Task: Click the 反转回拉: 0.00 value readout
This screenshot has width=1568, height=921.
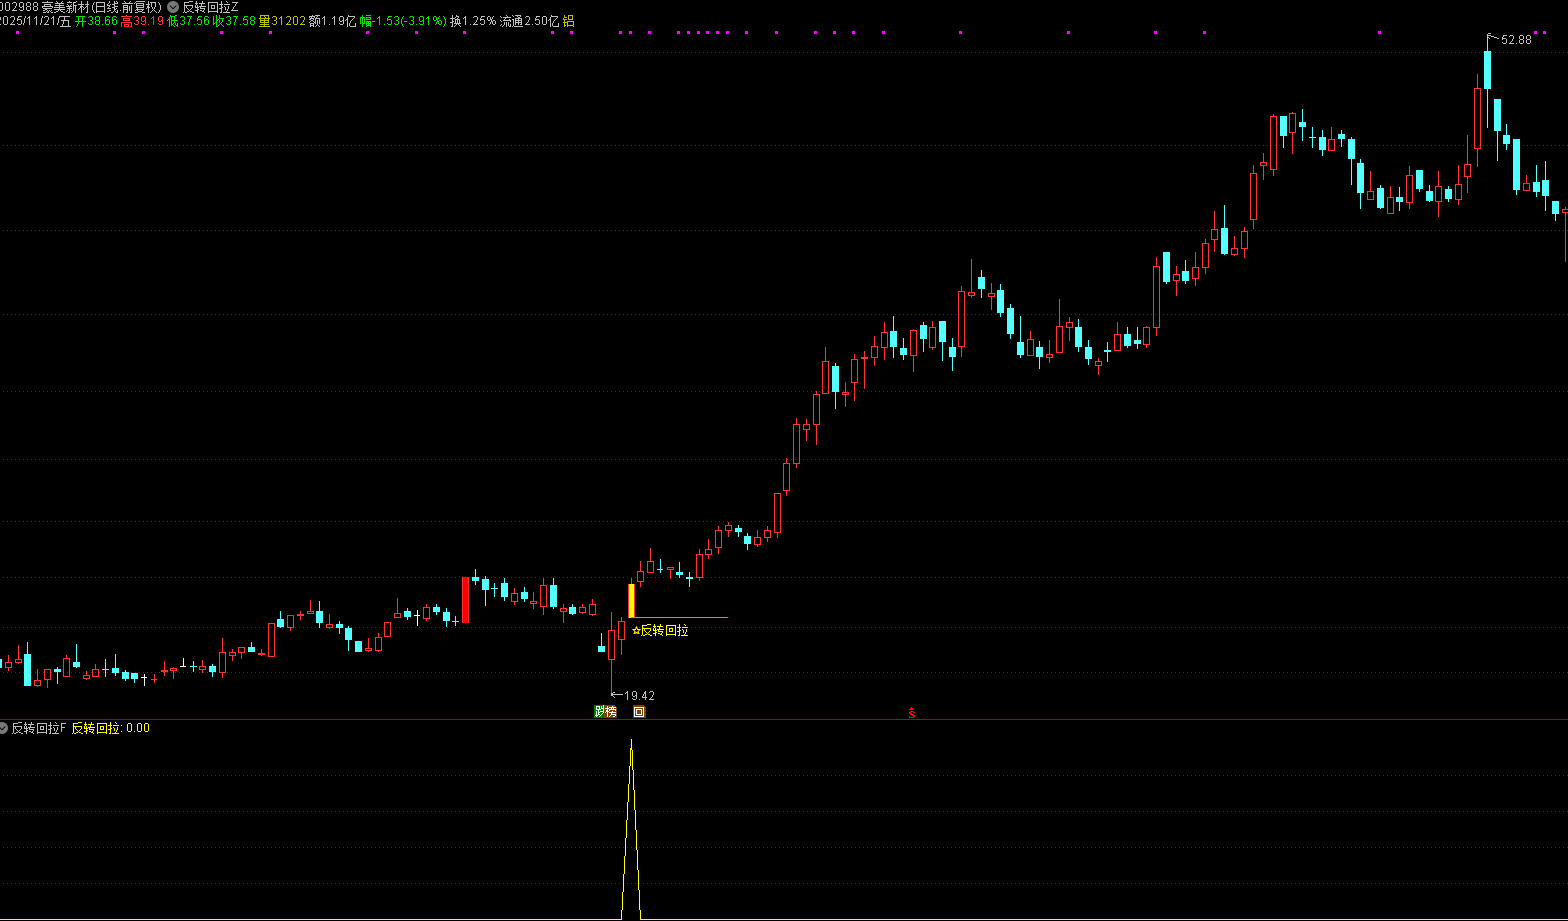Action: tap(111, 728)
